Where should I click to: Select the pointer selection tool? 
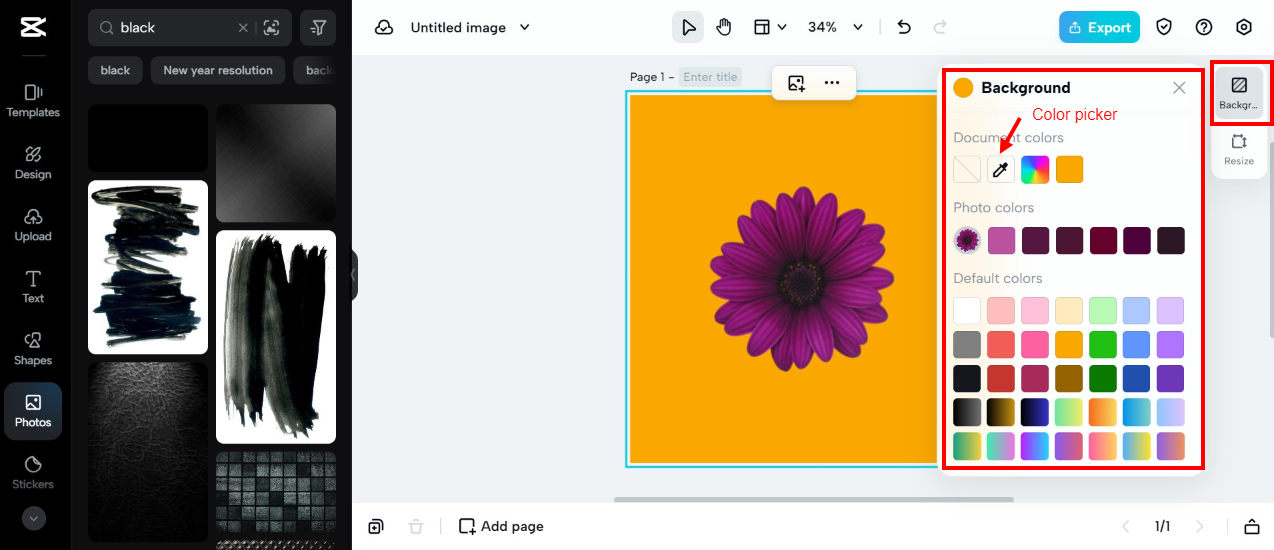[x=688, y=28]
